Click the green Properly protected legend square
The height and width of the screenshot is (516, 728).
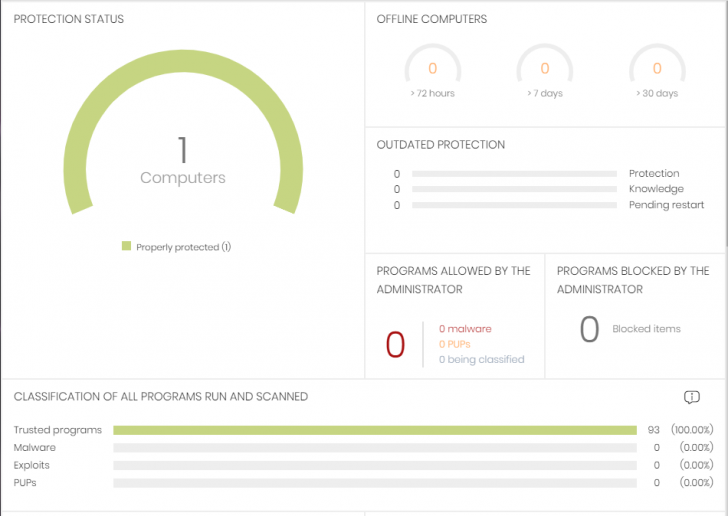pos(126,246)
